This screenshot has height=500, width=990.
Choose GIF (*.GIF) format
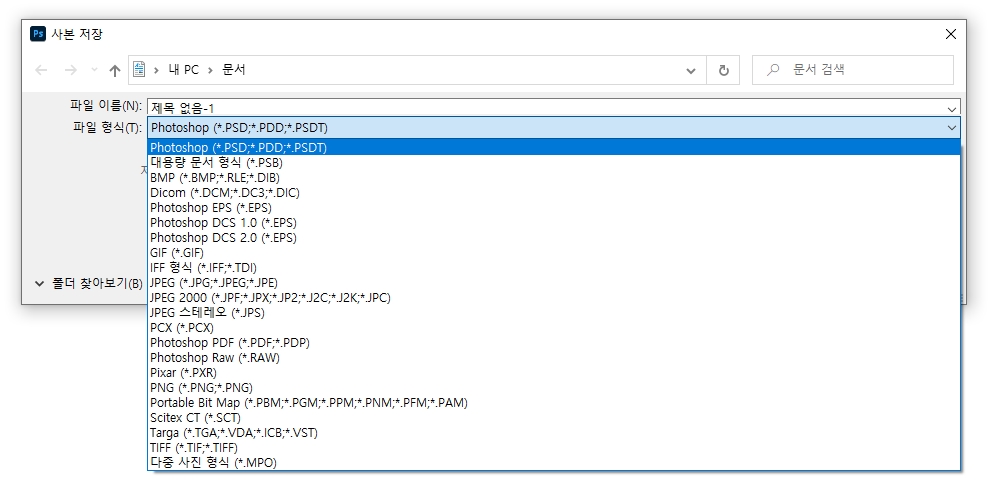554,253
